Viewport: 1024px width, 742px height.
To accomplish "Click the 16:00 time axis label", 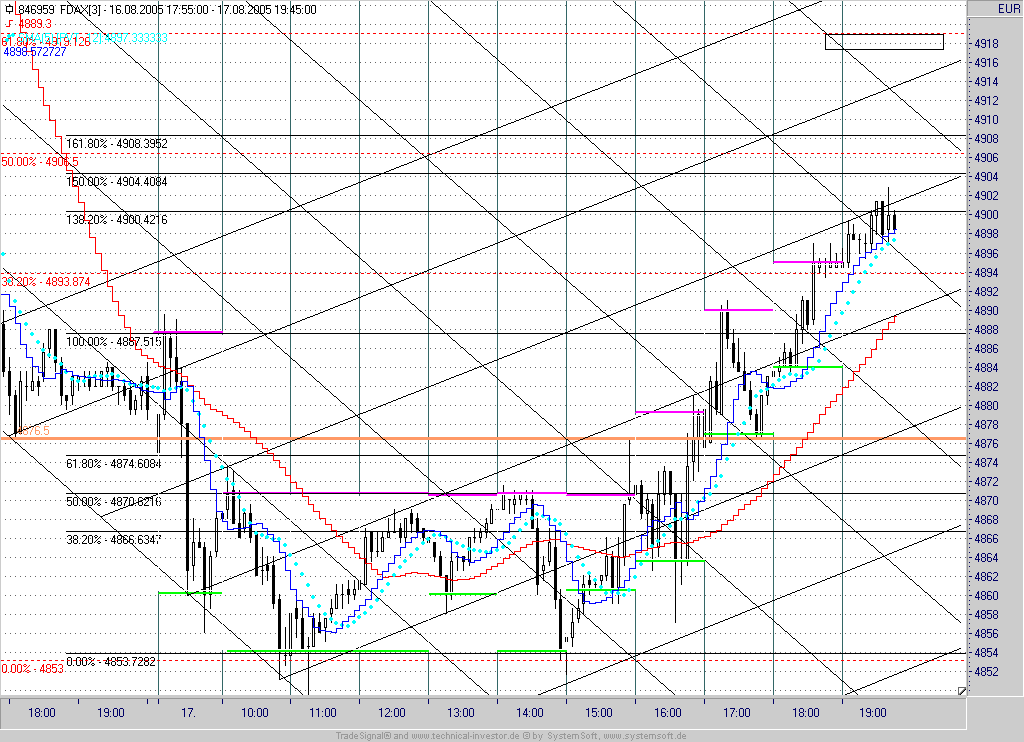I will 667,713.
